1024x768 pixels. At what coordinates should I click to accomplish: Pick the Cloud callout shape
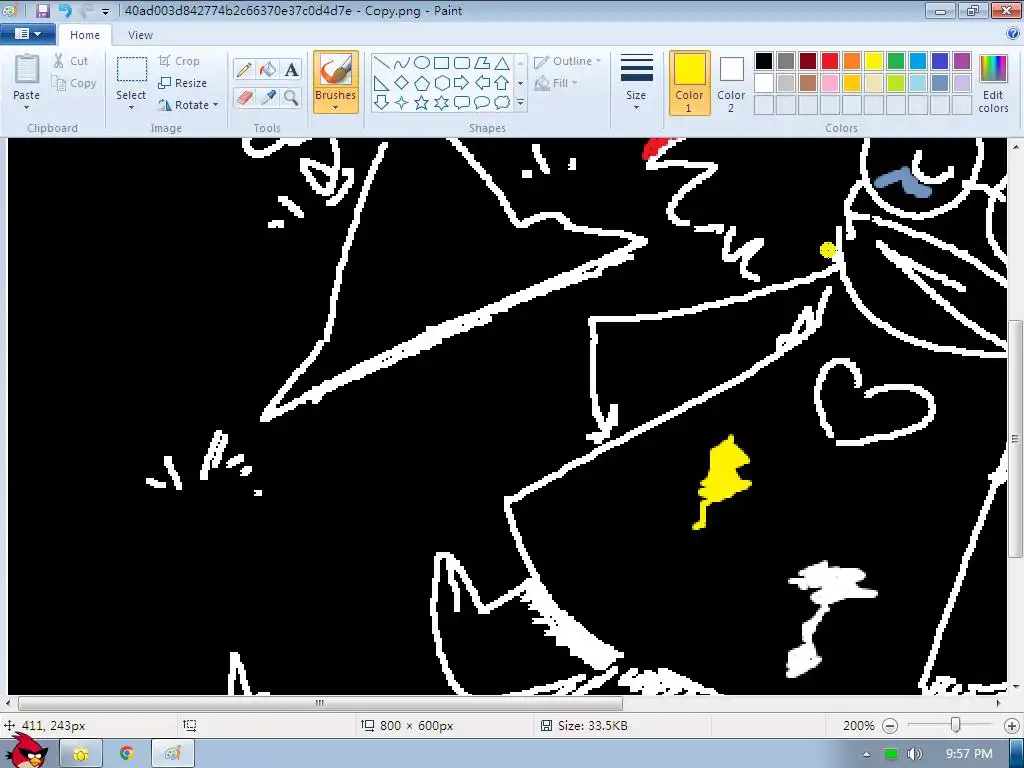tap(502, 103)
